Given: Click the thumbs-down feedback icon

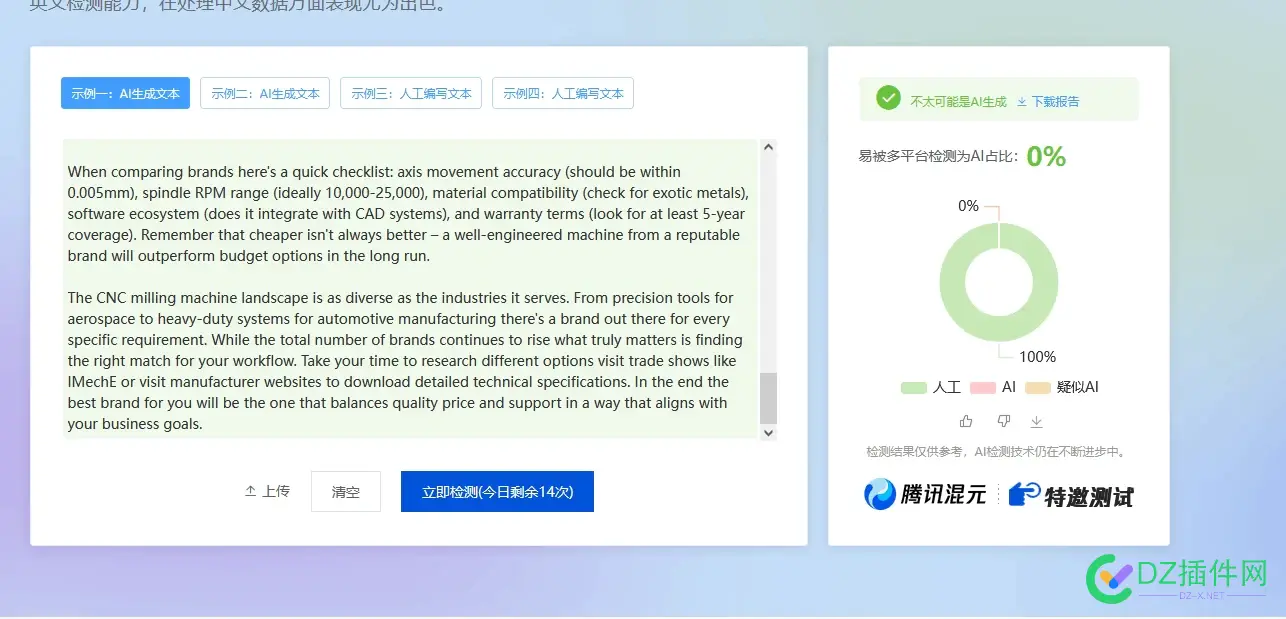Looking at the screenshot, I should point(1002,421).
